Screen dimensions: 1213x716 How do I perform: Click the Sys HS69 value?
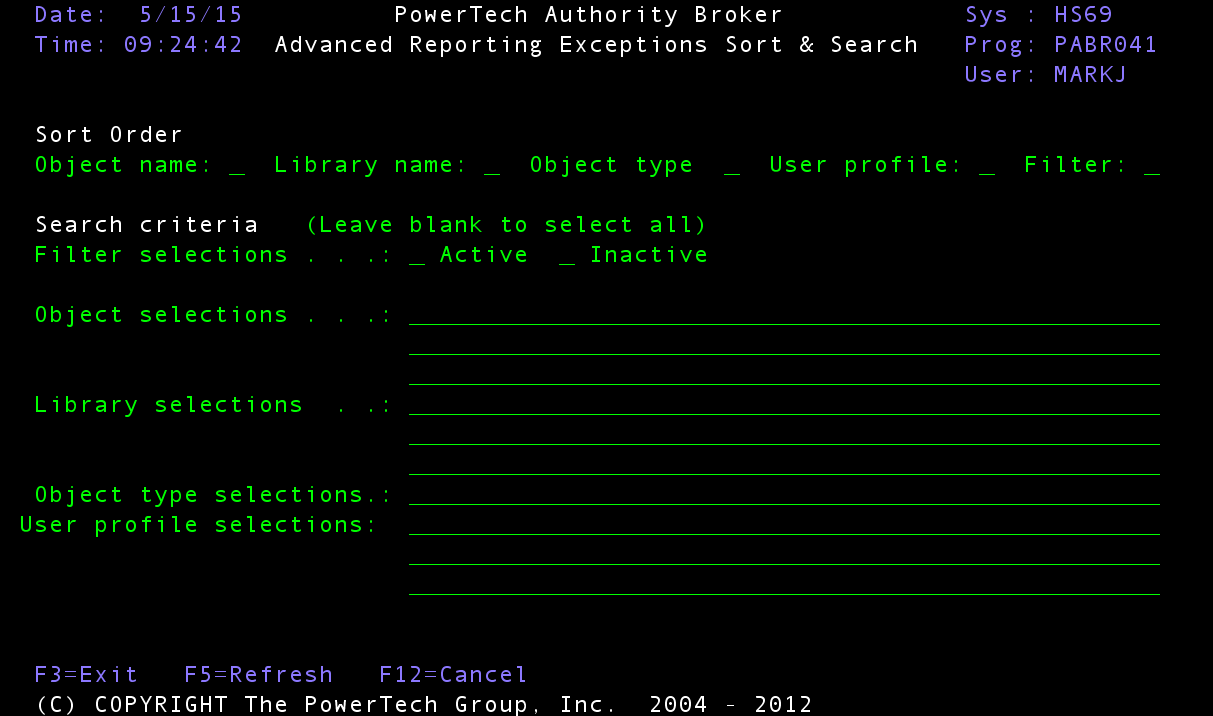click(1083, 15)
